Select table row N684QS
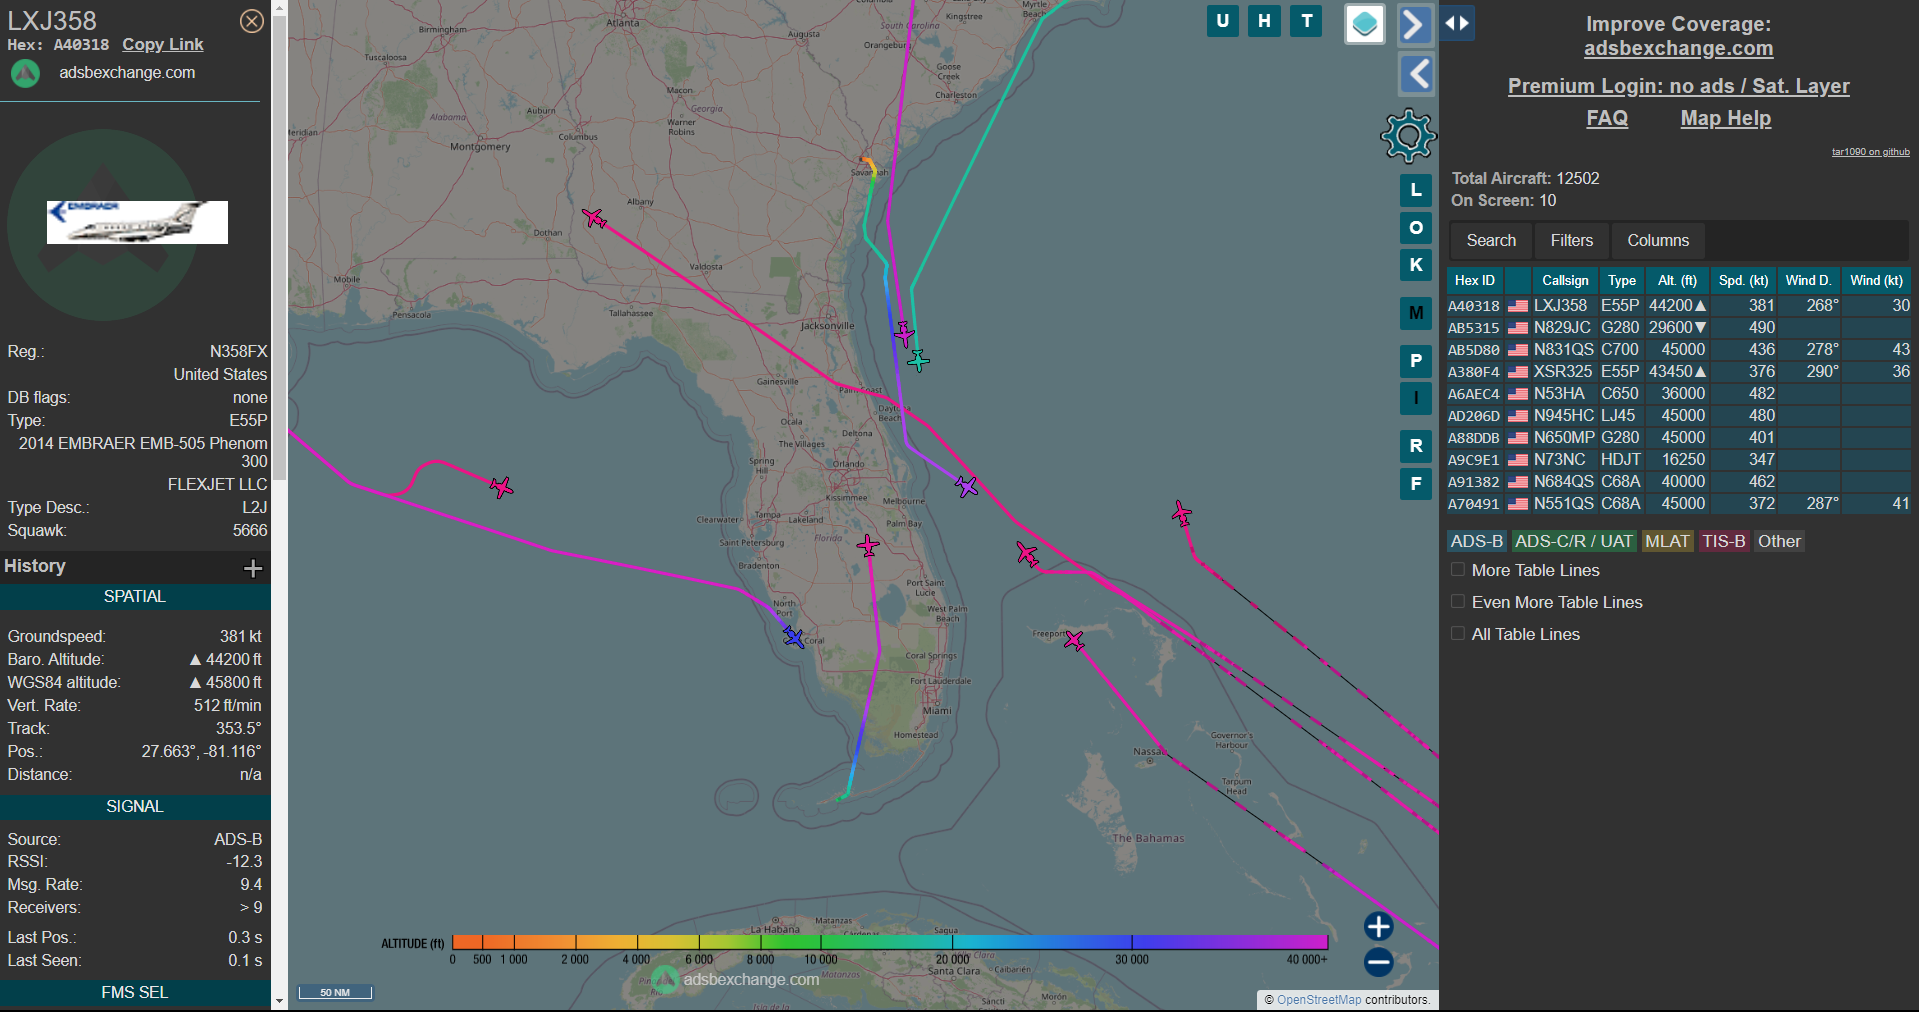 tap(1678, 481)
